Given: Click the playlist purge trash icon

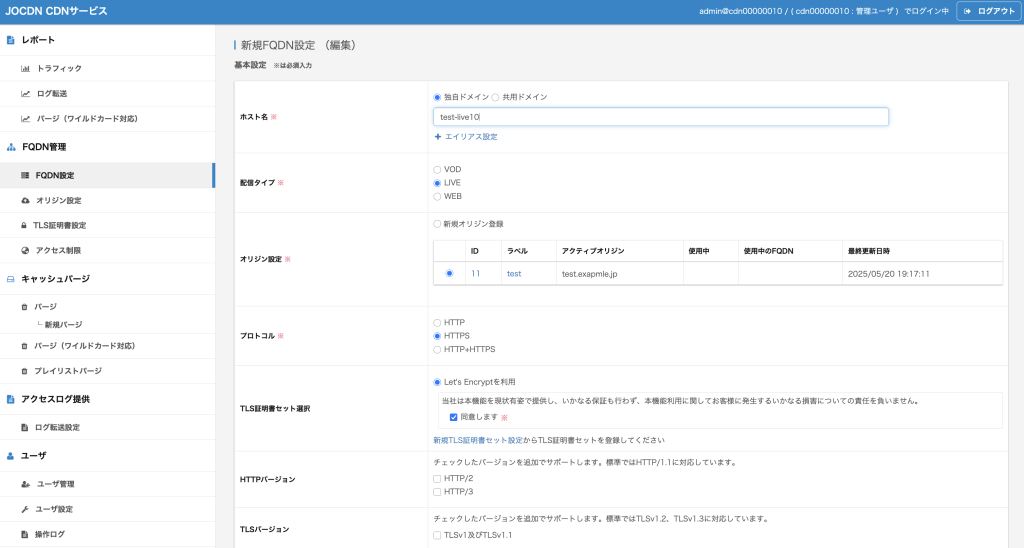Looking at the screenshot, I should 24,371.
